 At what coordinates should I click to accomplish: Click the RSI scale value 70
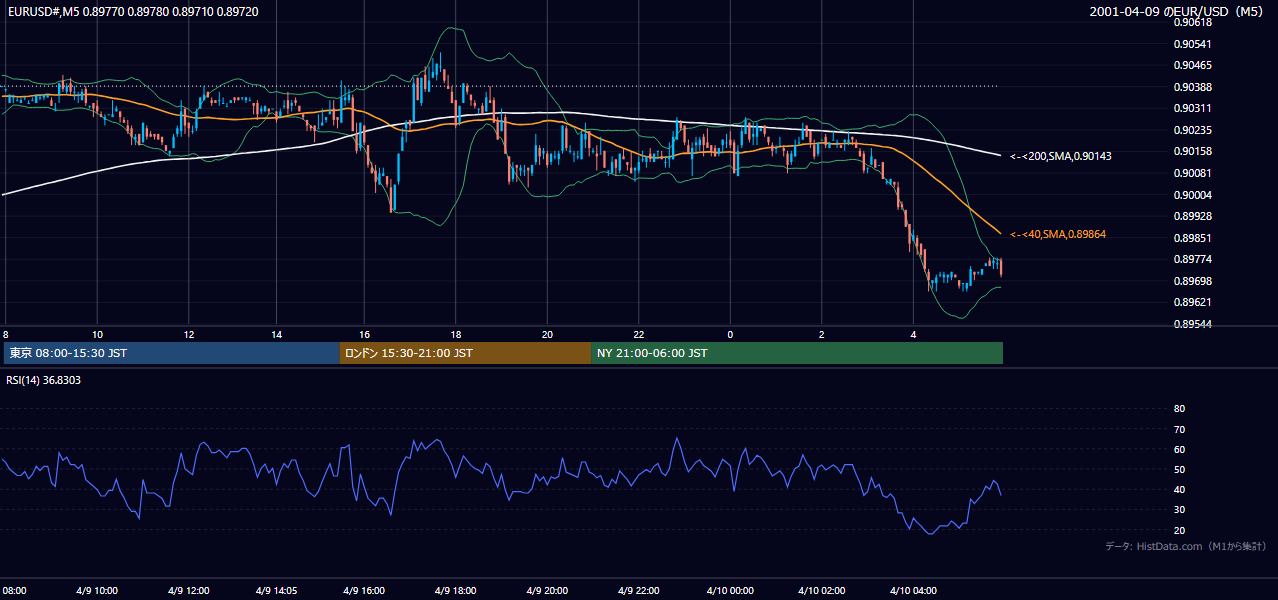click(1179, 429)
